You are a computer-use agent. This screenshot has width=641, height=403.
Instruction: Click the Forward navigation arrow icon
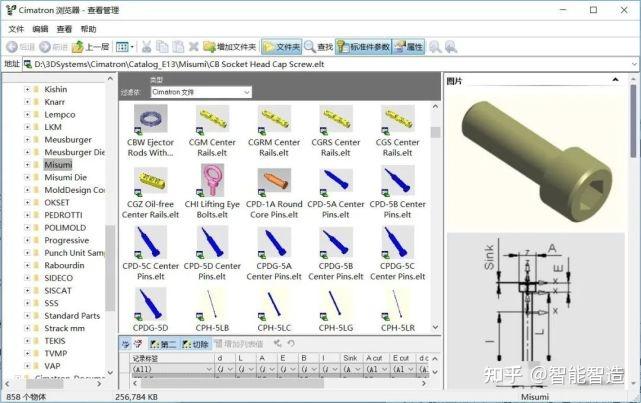click(45, 47)
